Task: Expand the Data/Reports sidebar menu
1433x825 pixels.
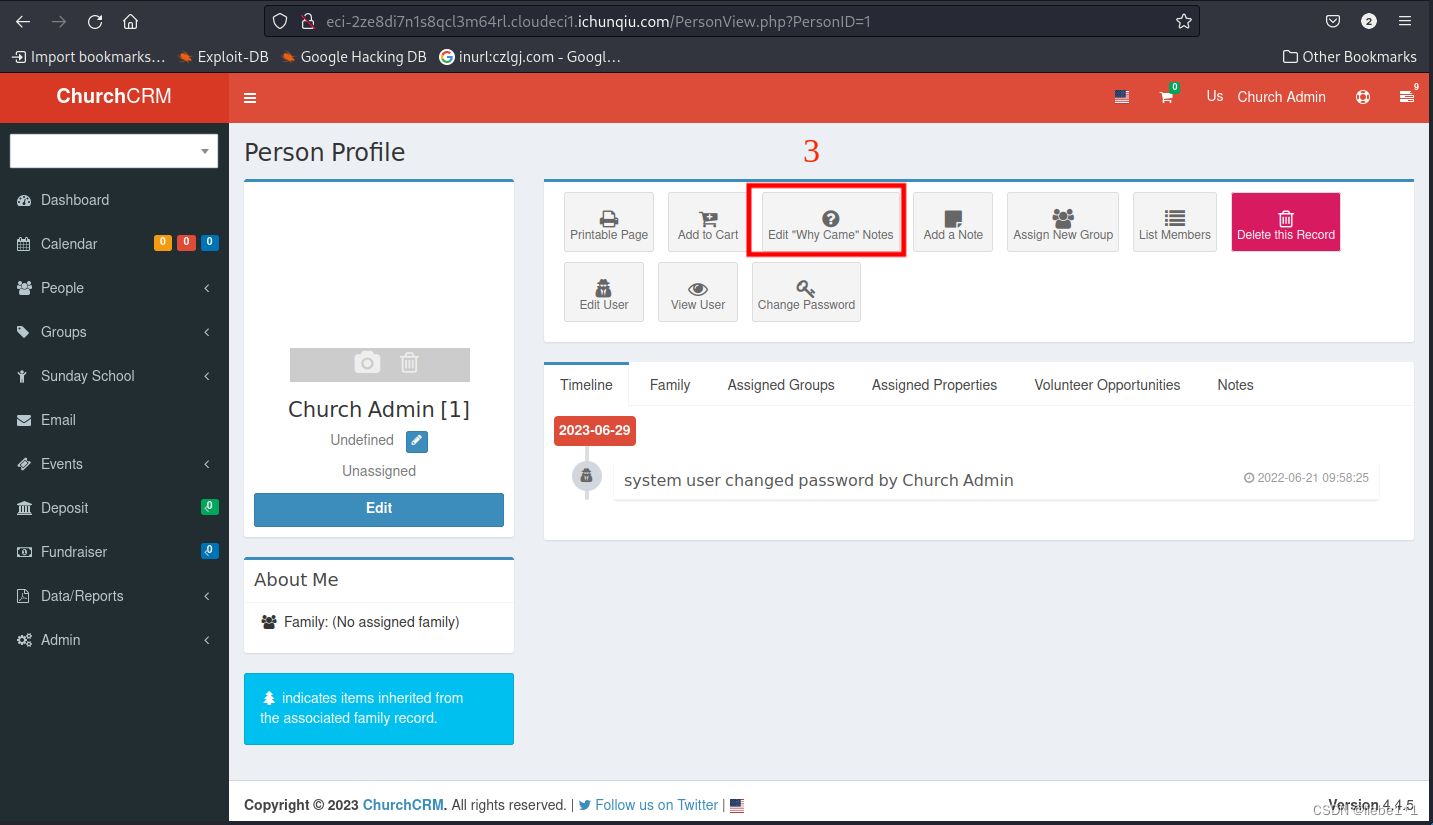Action: click(114, 596)
